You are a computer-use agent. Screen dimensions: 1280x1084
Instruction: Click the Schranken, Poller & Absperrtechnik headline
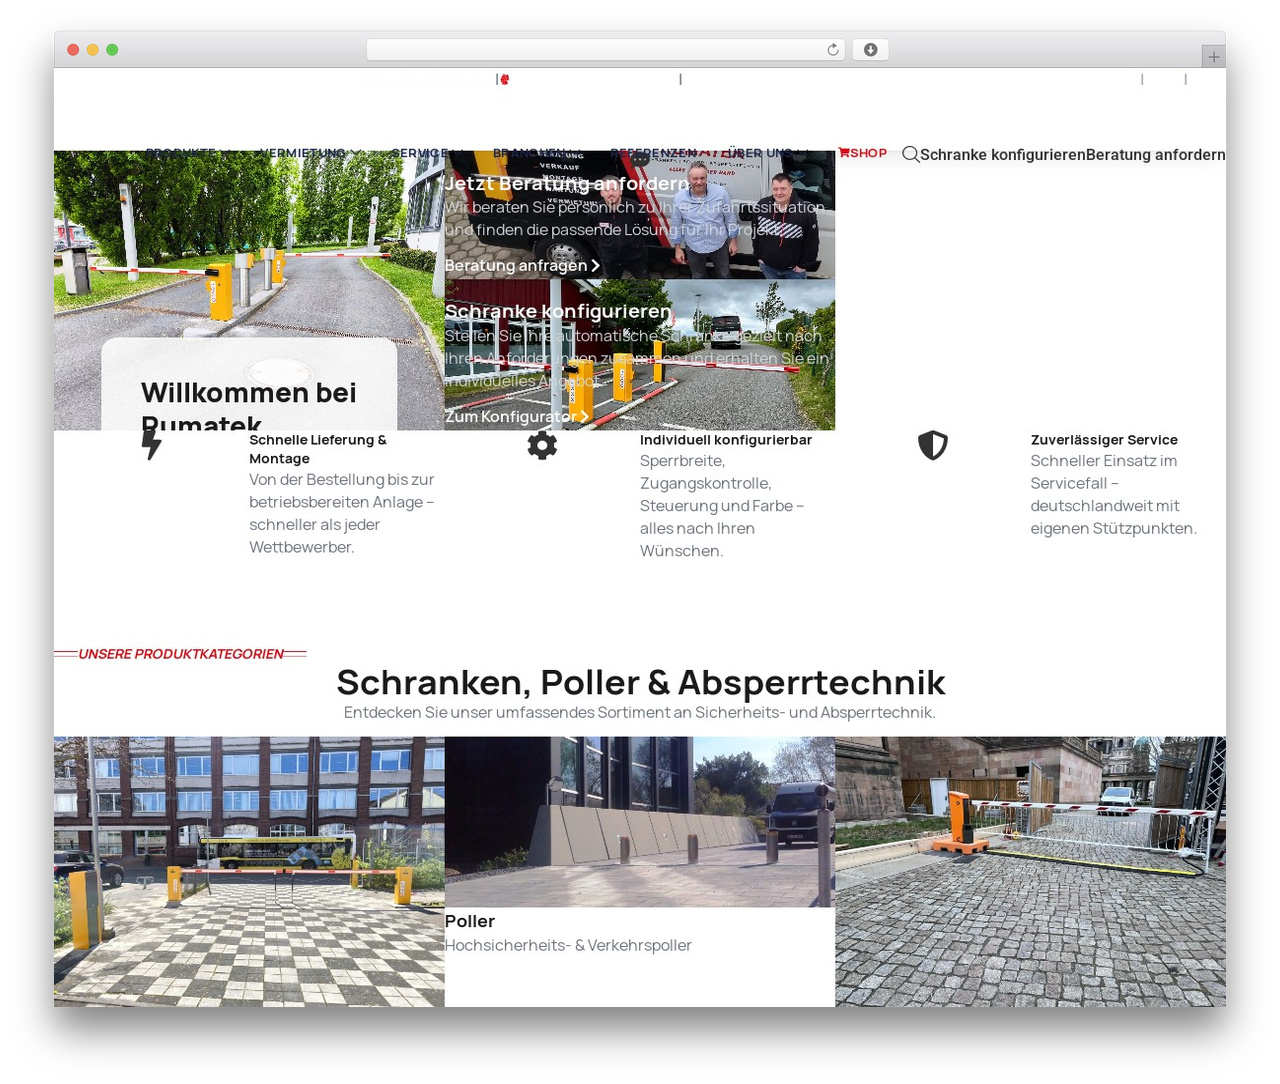[640, 682]
